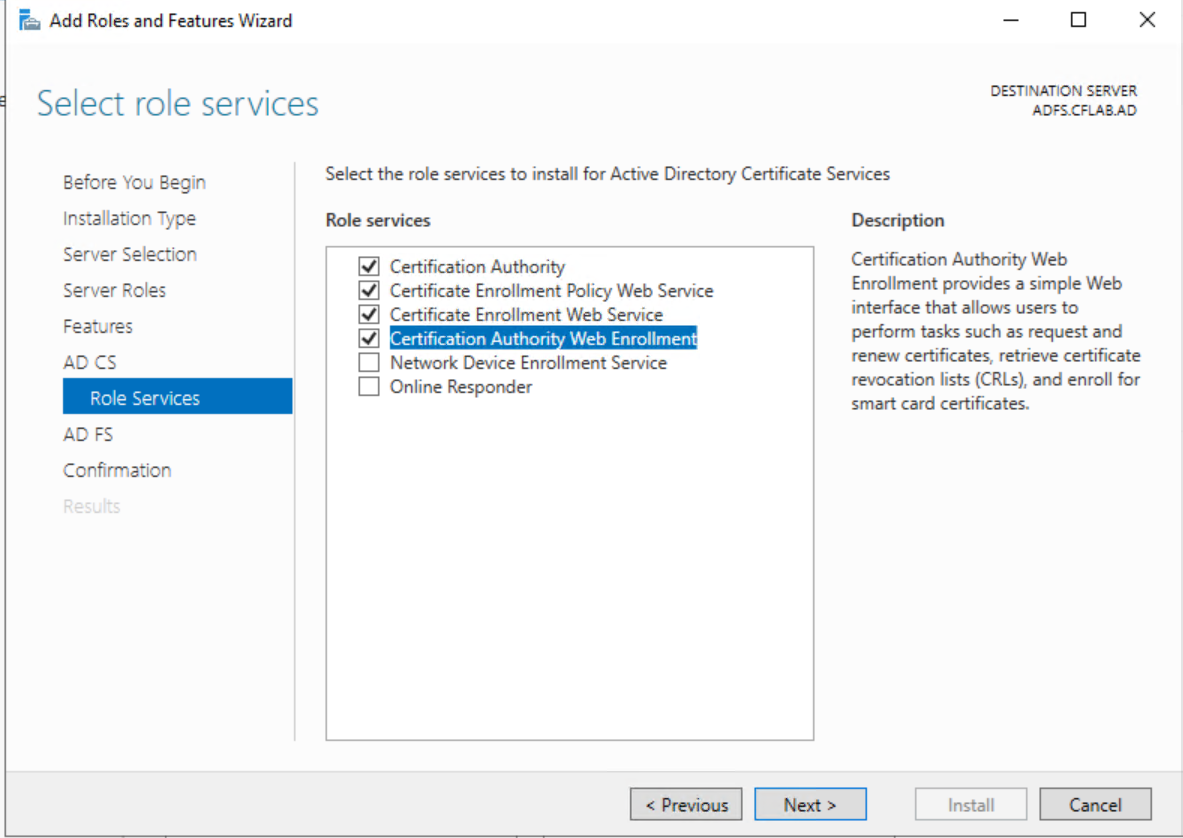Image resolution: width=1183 pixels, height=838 pixels.
Task: Jump to AD FS step
Action: coord(88,434)
